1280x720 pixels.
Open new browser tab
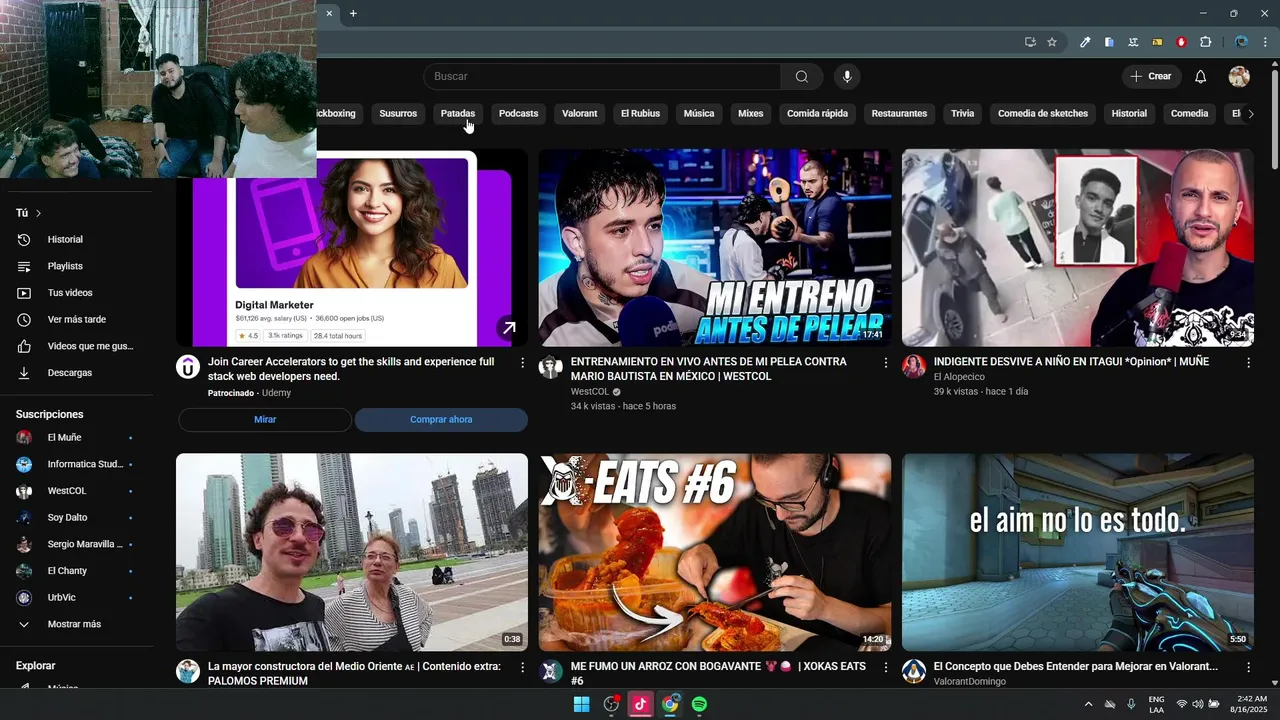[x=353, y=13]
